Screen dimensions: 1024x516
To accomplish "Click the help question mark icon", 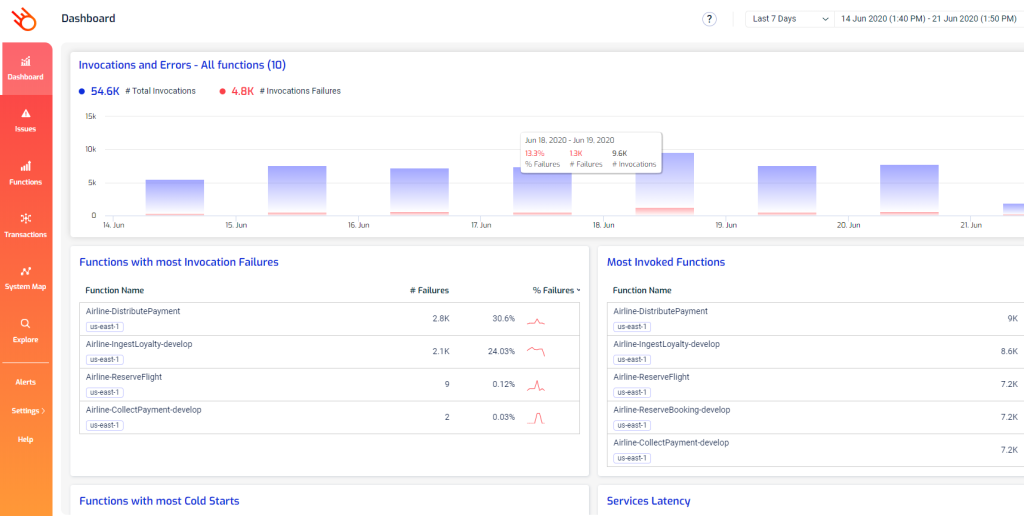I will [x=709, y=19].
